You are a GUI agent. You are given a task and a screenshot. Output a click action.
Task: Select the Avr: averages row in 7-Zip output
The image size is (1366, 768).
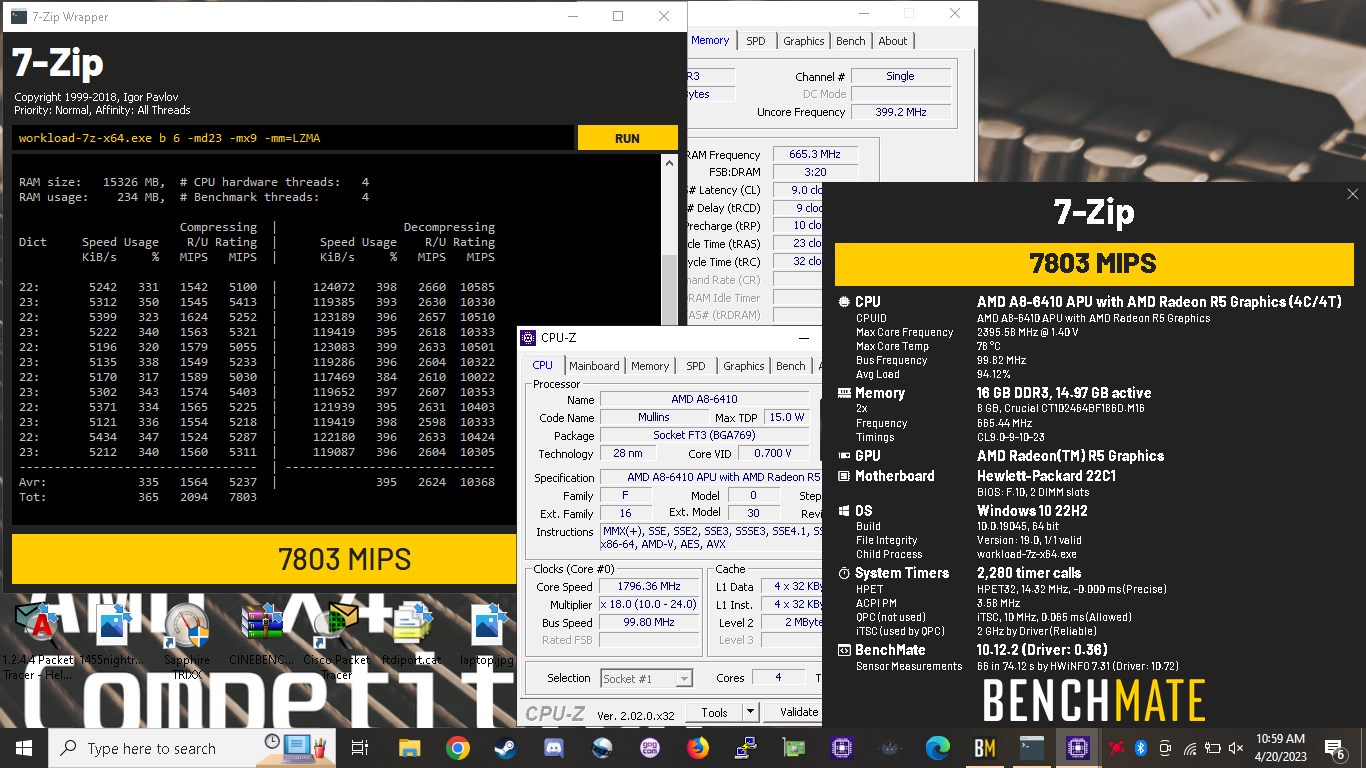click(x=257, y=482)
